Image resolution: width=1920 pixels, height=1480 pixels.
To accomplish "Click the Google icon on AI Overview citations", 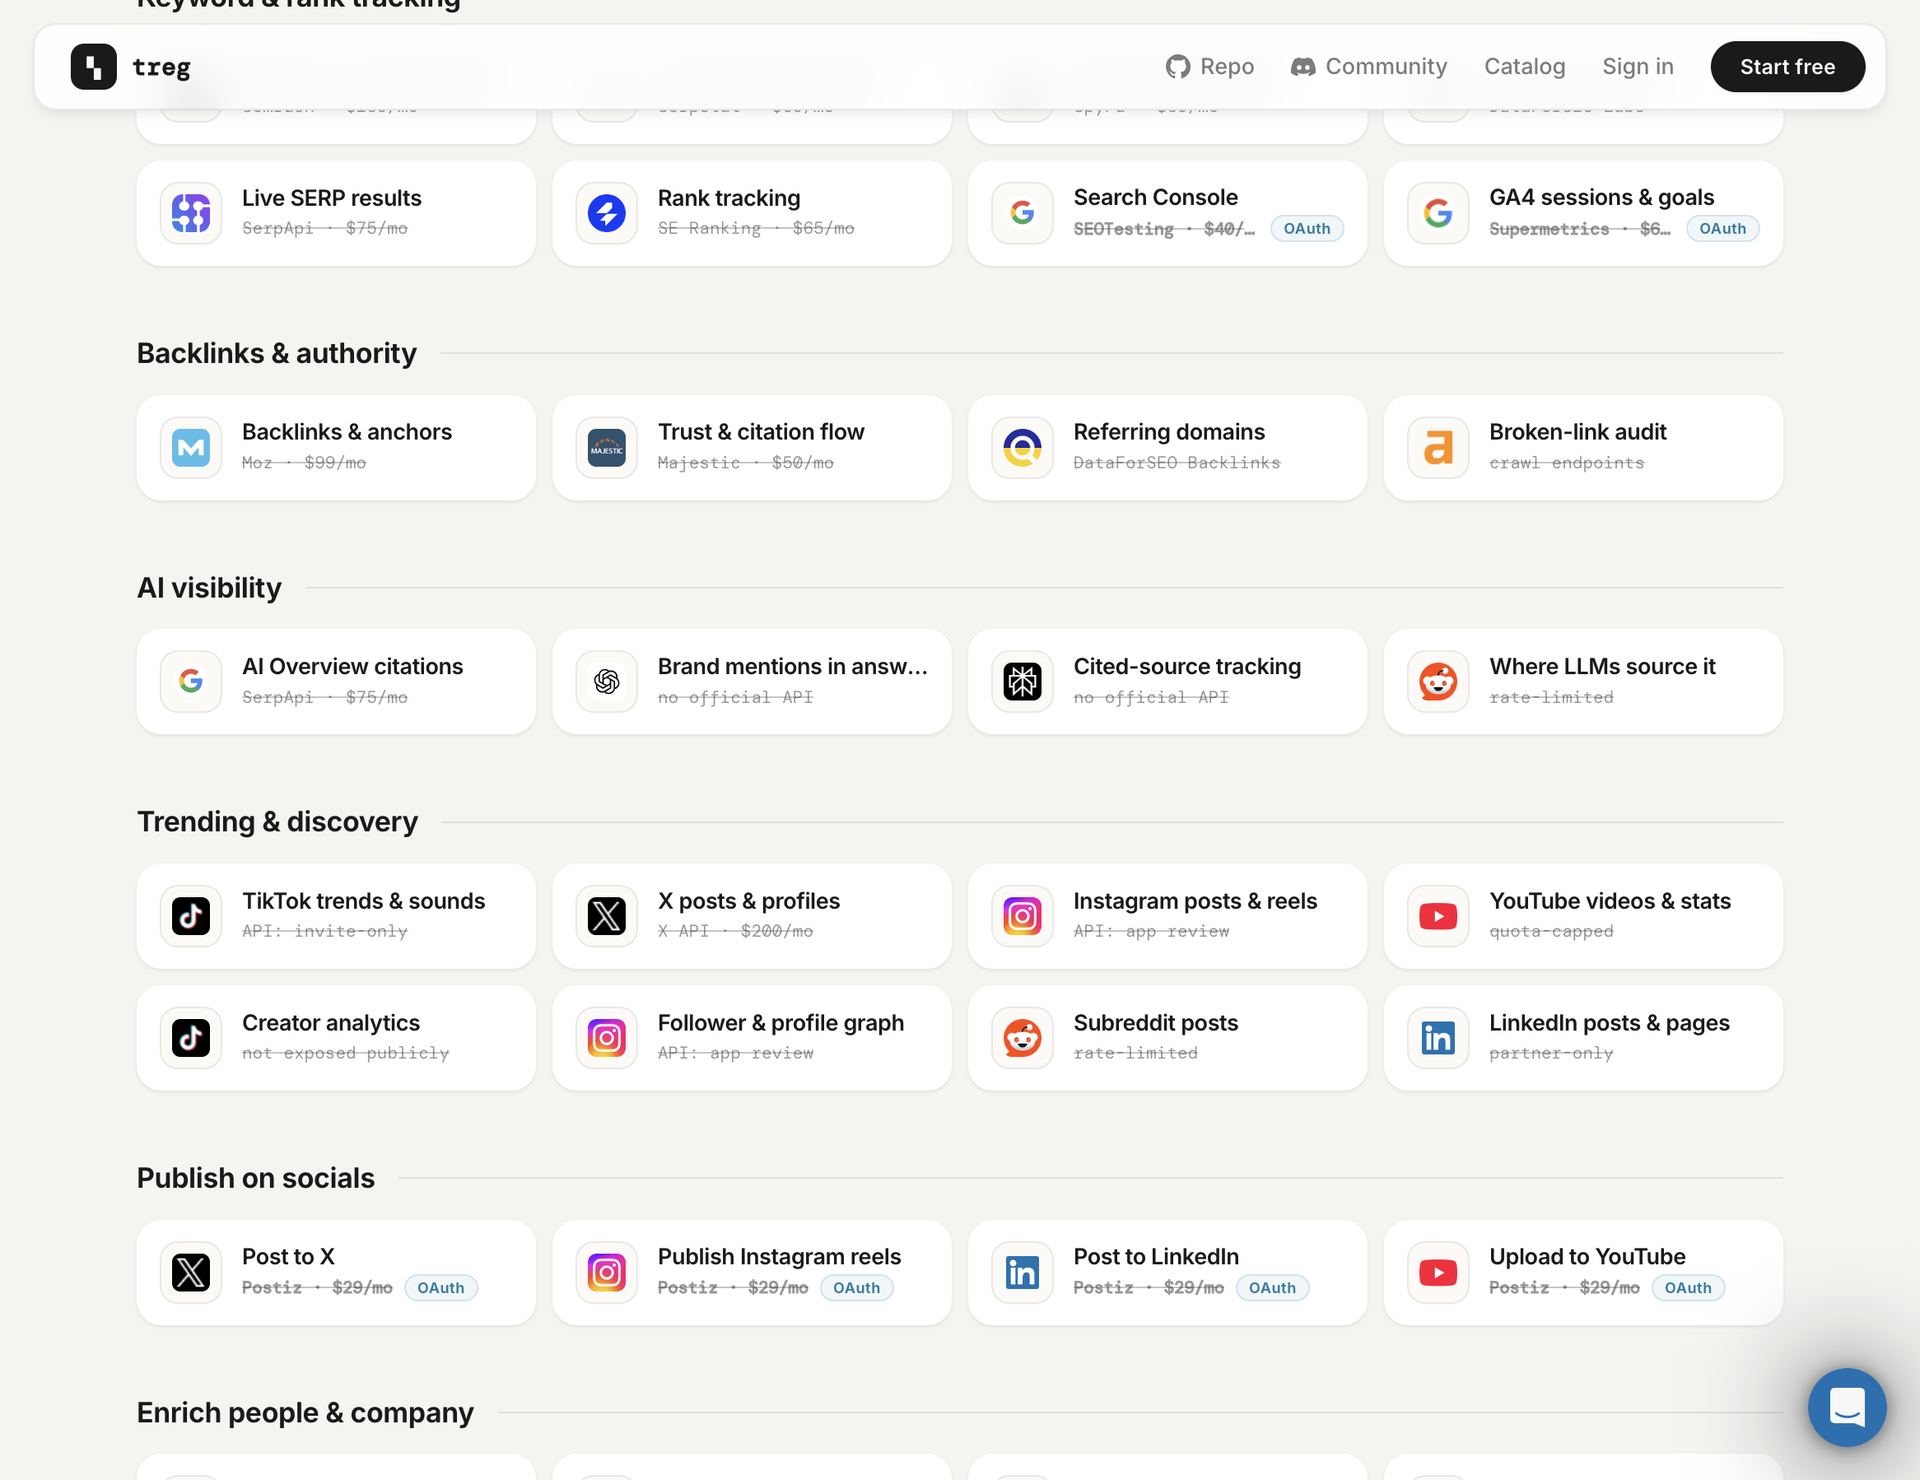I will pyautogui.click(x=191, y=682).
